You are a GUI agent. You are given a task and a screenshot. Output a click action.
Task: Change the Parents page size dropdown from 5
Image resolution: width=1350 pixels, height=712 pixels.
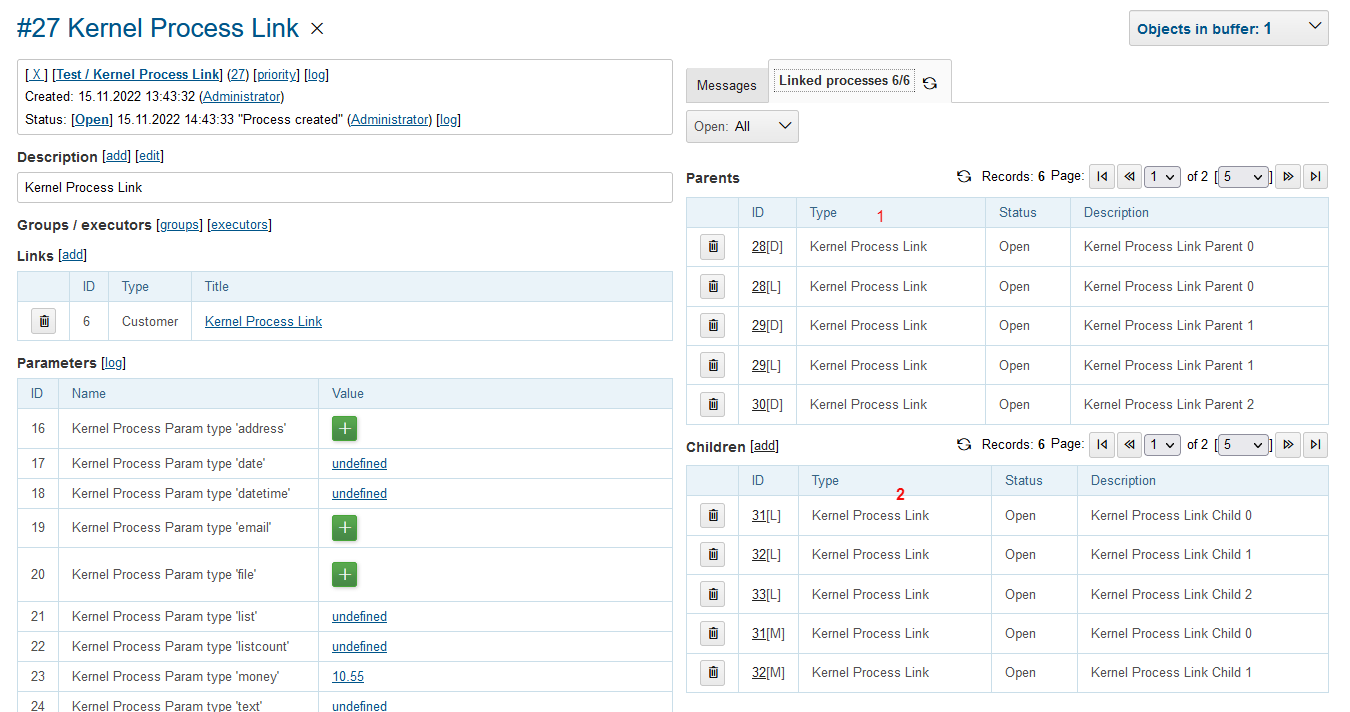point(1243,176)
